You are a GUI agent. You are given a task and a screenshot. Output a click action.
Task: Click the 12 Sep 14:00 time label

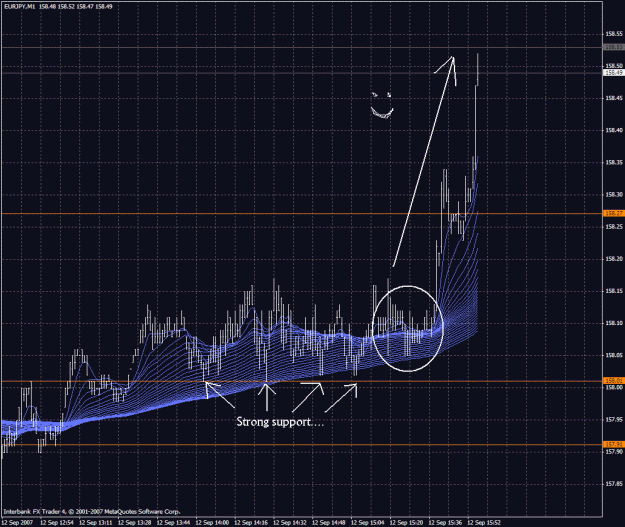(212, 522)
